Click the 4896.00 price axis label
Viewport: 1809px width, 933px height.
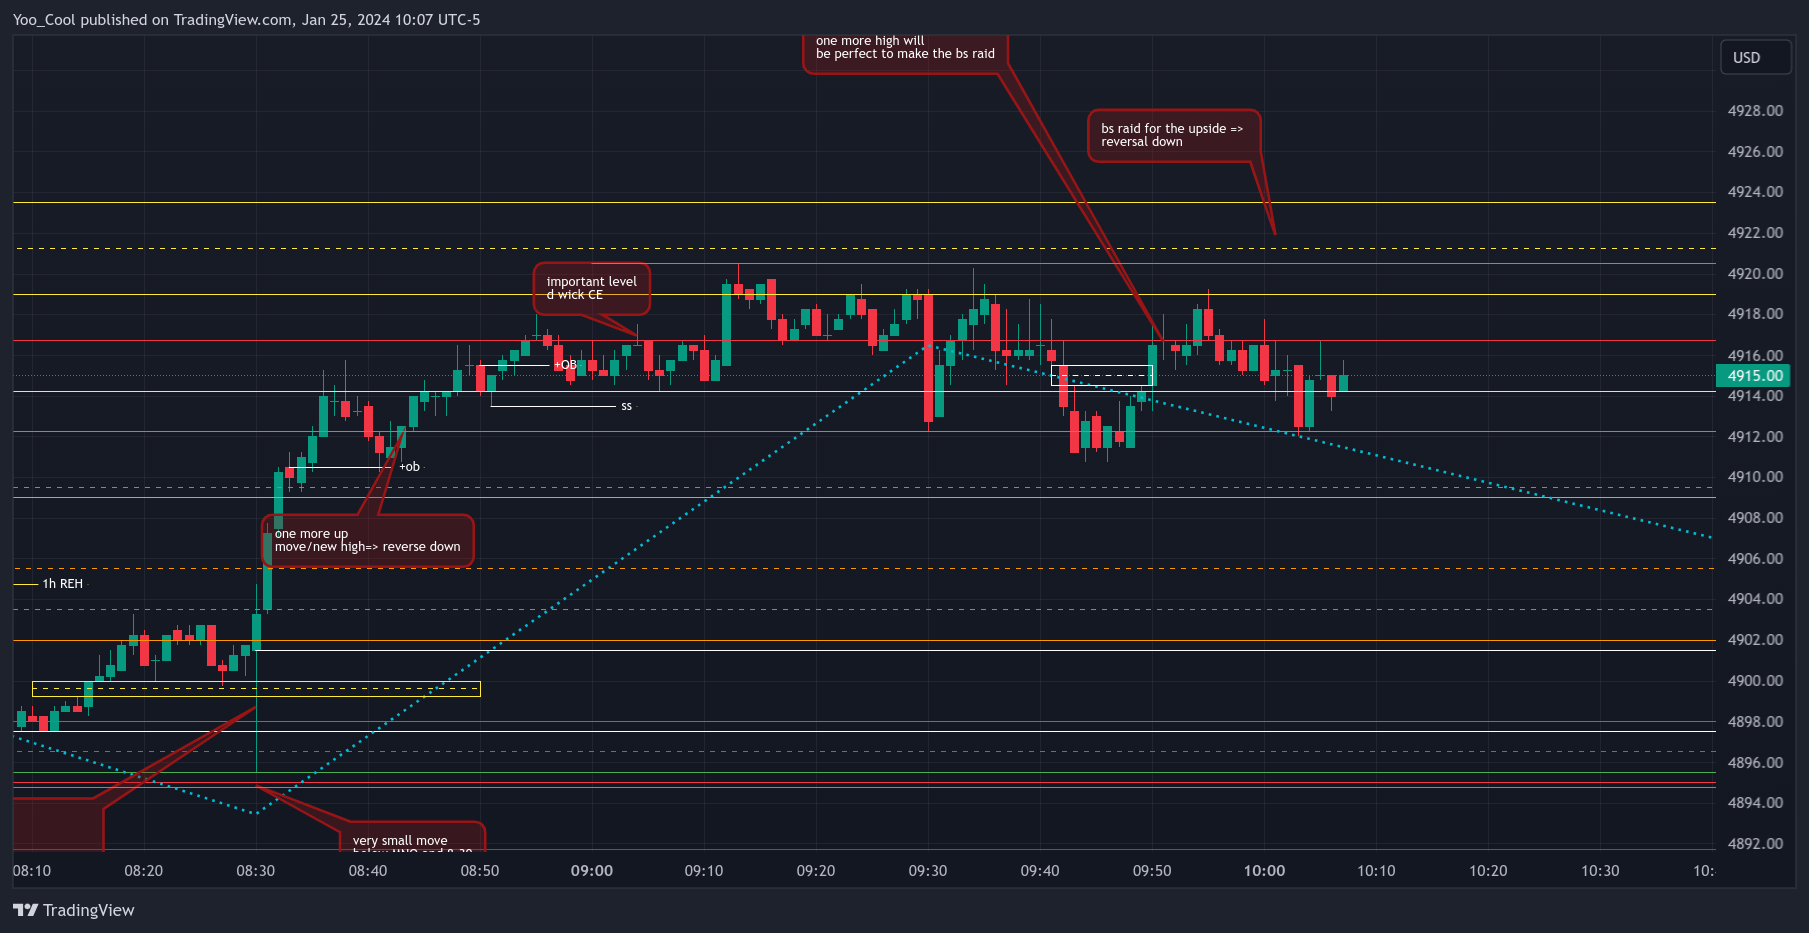[x=1755, y=763]
